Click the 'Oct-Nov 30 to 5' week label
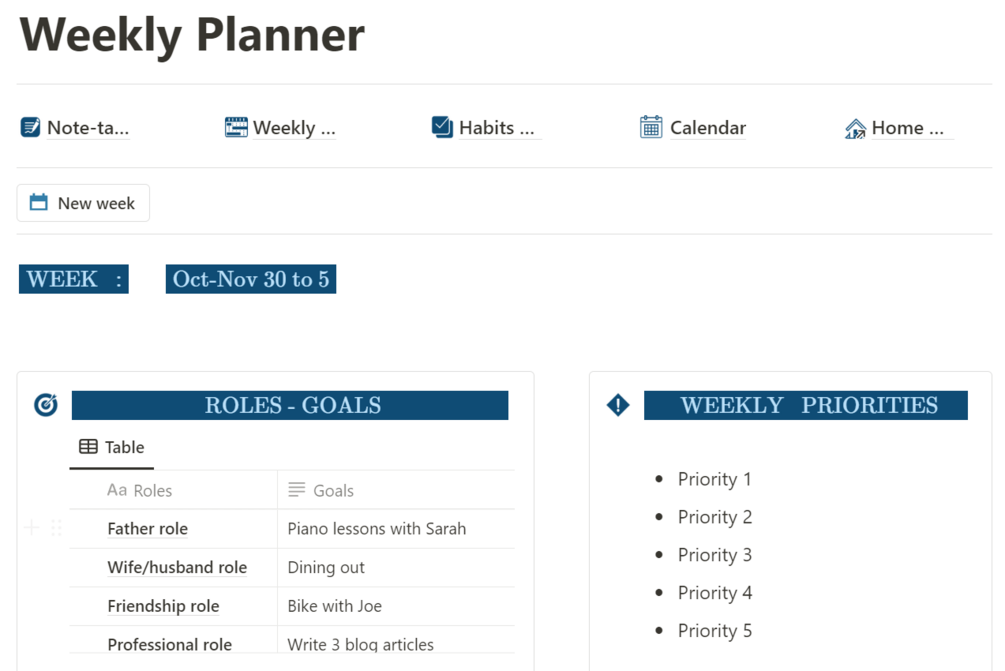The image size is (1005, 671). point(251,279)
